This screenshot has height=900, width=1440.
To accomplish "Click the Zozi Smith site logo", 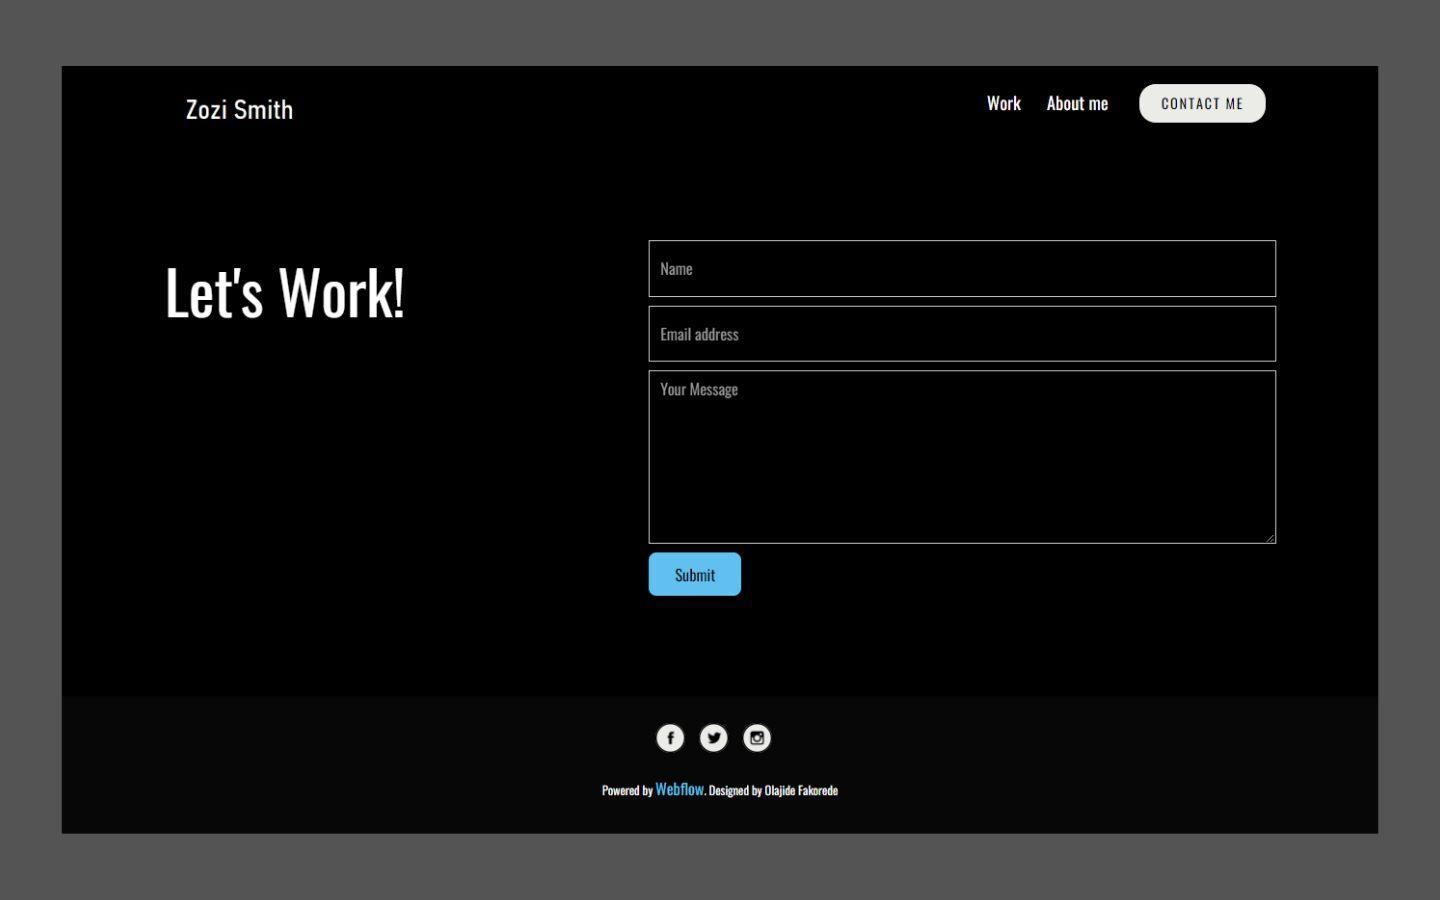I will pos(239,109).
